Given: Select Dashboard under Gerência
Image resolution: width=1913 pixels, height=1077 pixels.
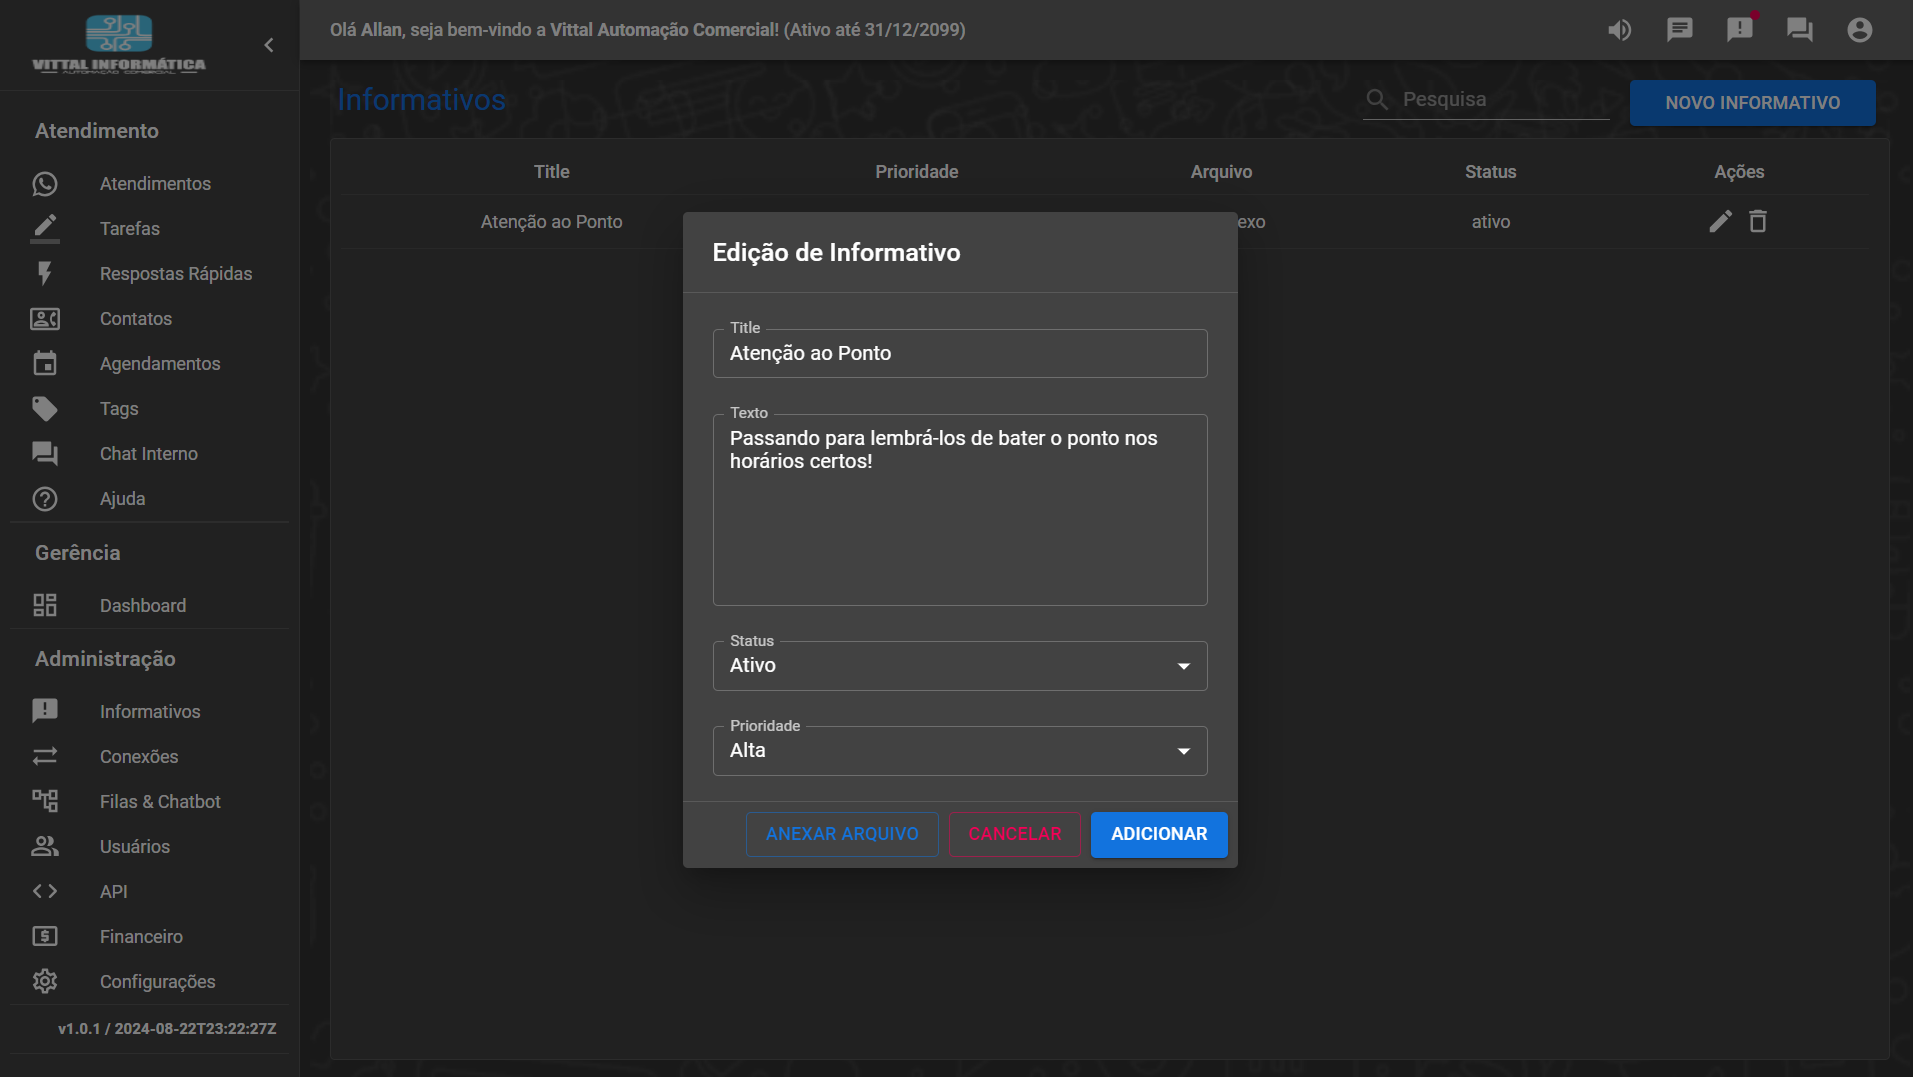Looking at the screenshot, I should 143,606.
